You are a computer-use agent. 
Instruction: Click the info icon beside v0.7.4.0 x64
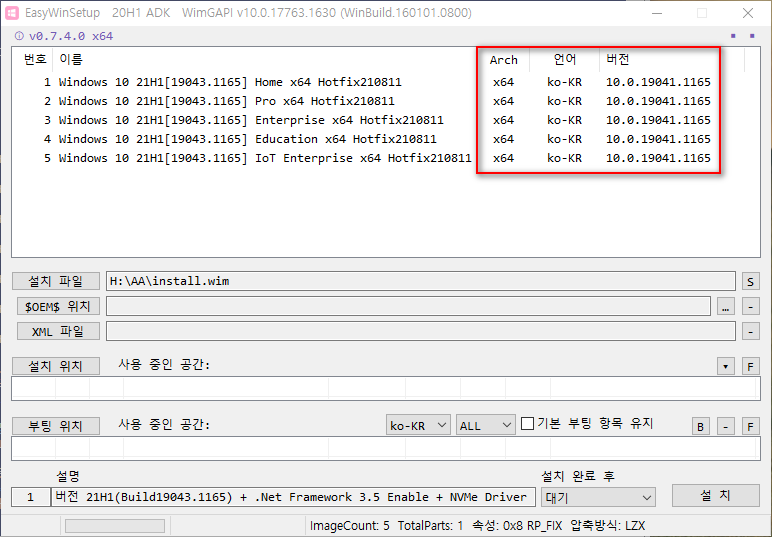click(x=19, y=36)
